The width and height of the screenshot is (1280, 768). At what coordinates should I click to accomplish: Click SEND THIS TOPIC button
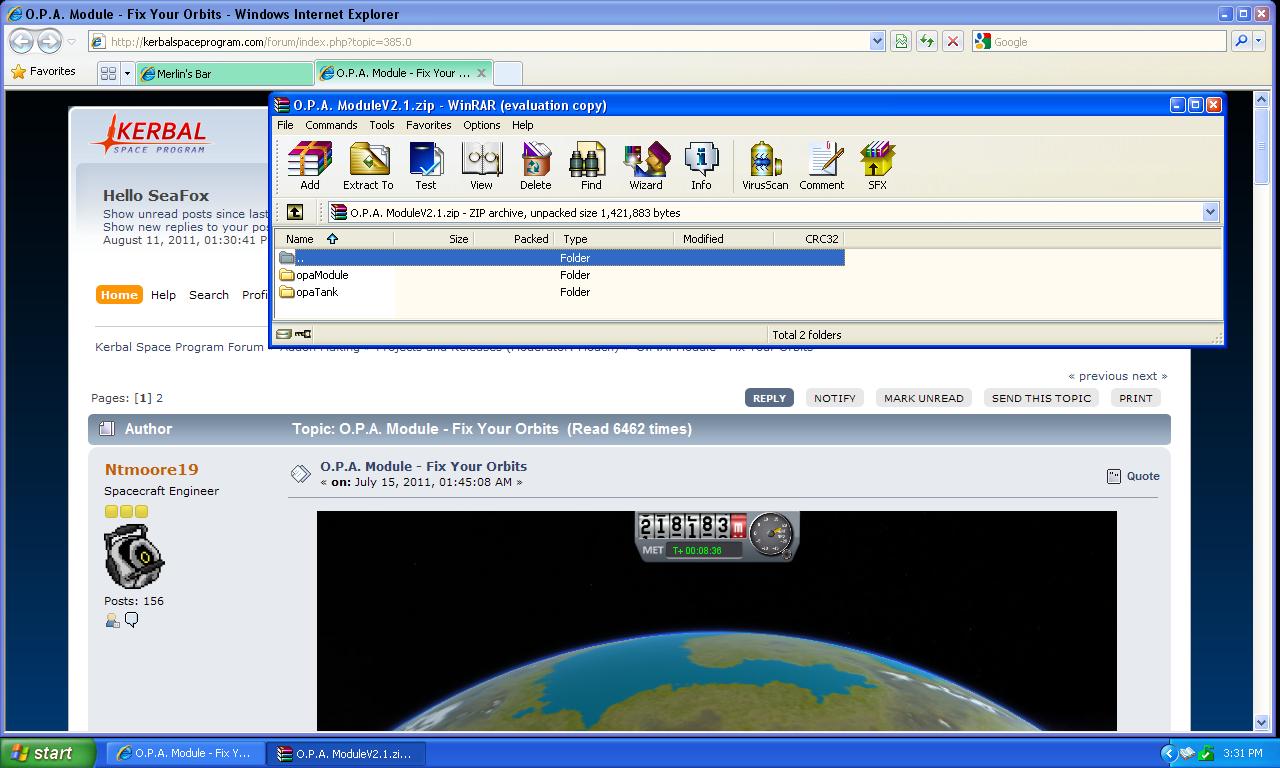(x=1041, y=398)
